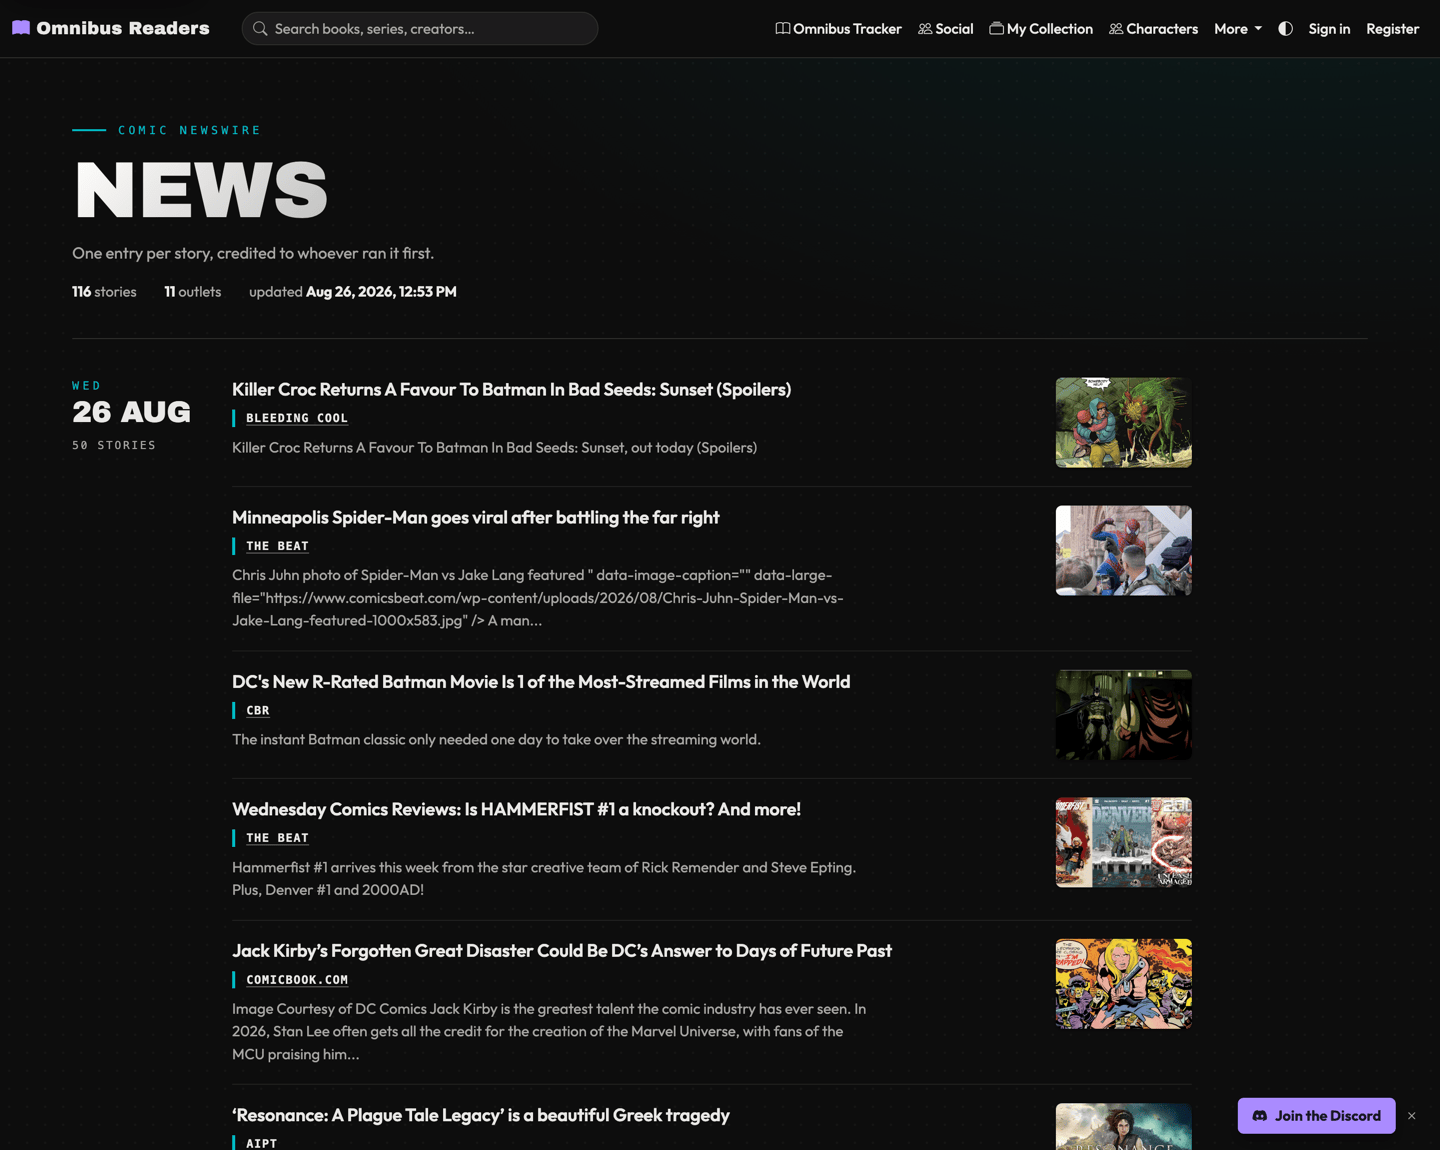Dismiss the Discord banner with the X
1440x1150 pixels.
pyautogui.click(x=1411, y=1116)
